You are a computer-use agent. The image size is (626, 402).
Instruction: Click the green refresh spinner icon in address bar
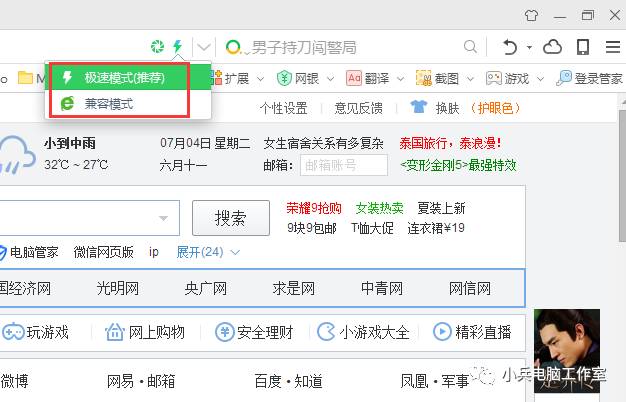(157, 47)
